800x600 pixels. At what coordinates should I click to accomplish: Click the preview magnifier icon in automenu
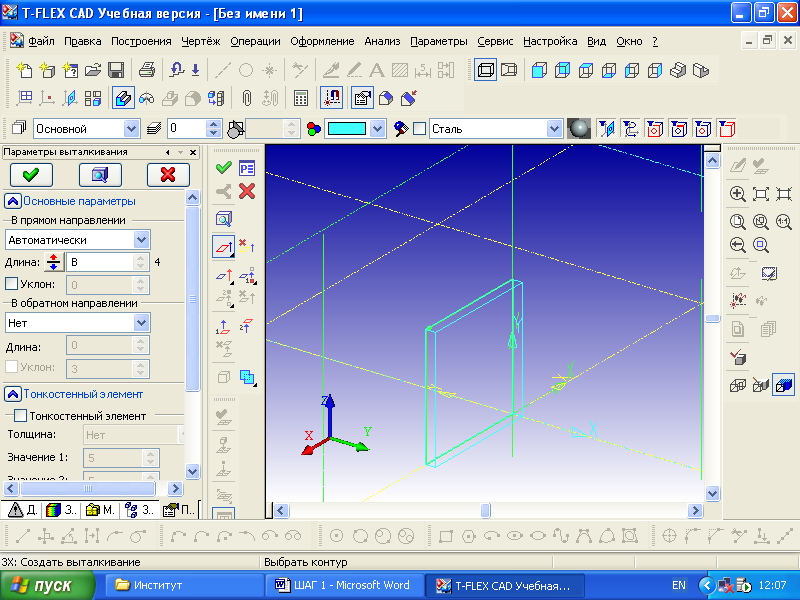[223, 219]
